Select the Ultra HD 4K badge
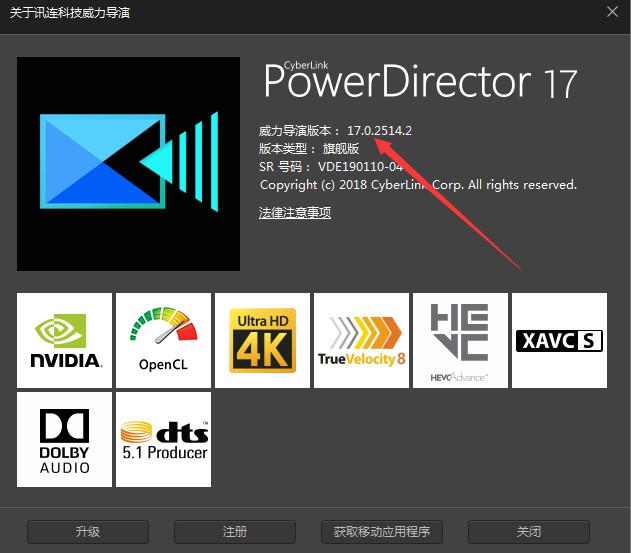 coord(262,340)
